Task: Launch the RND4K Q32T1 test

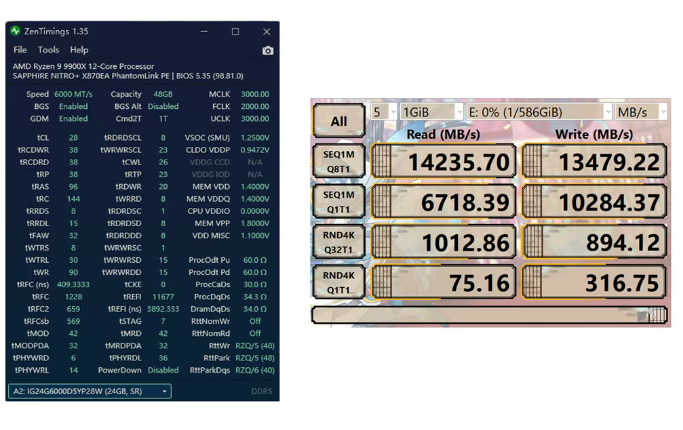Action: [x=339, y=242]
